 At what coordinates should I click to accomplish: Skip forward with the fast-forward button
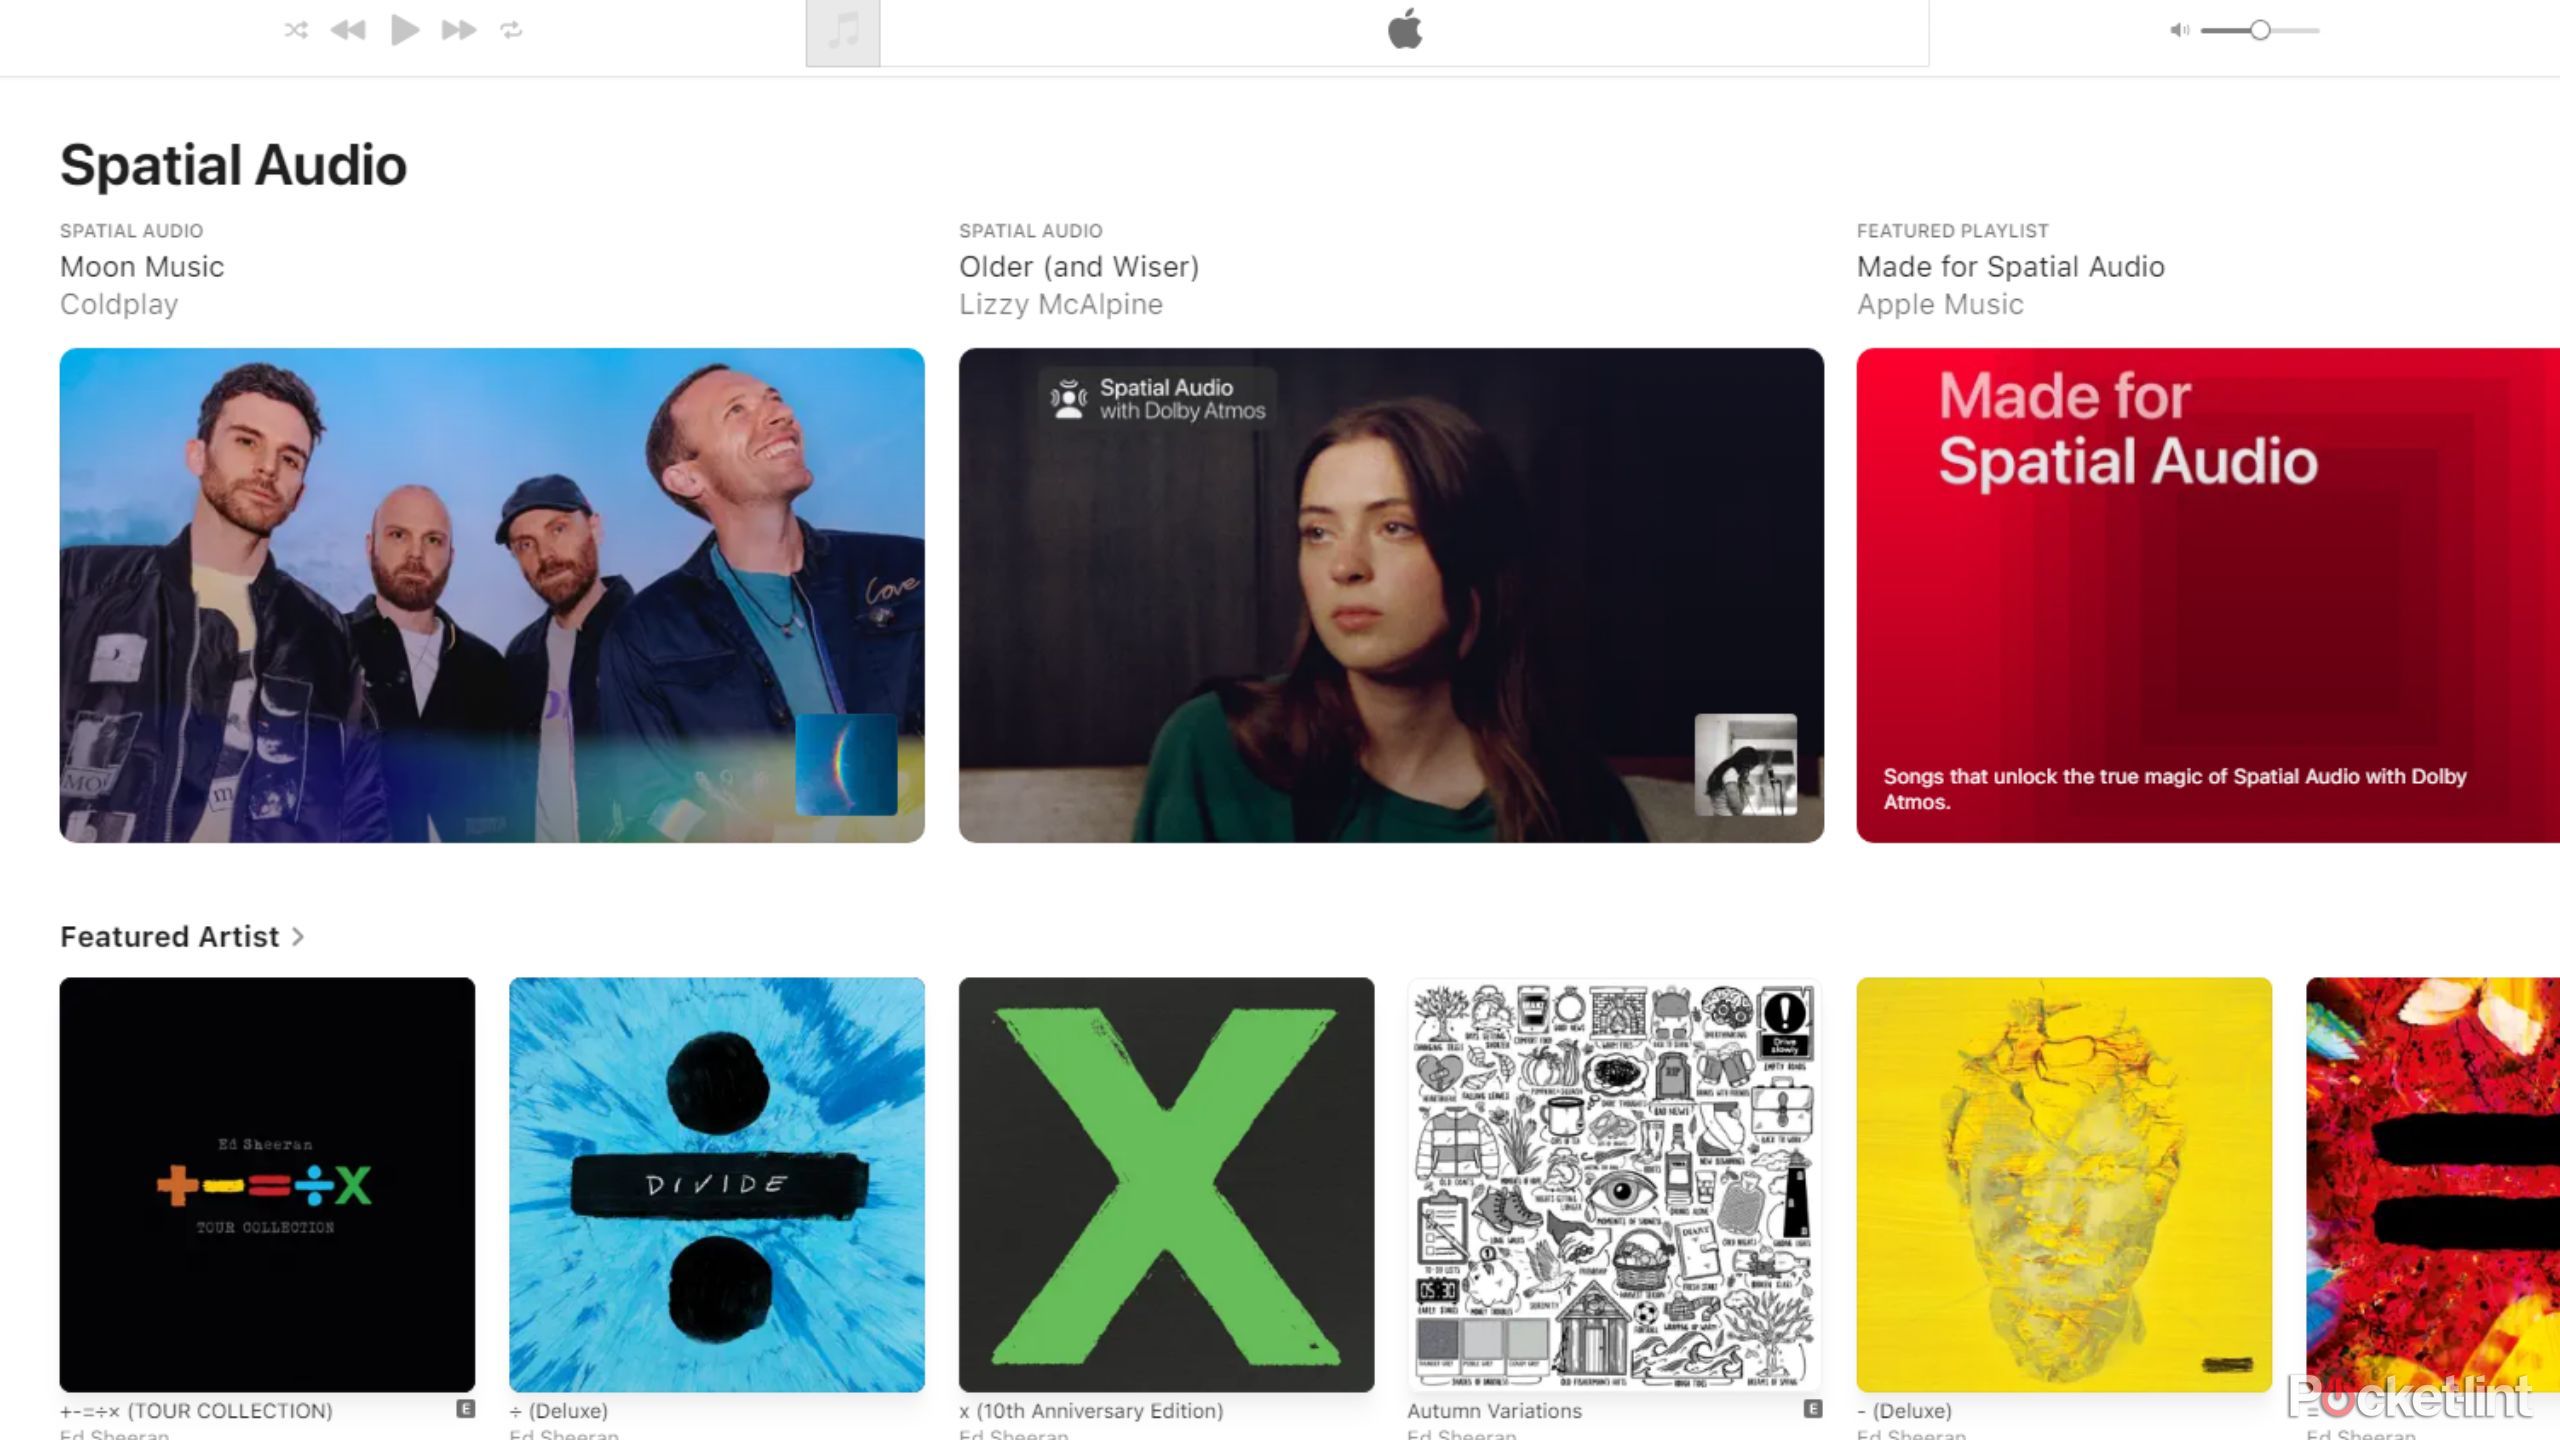[x=459, y=30]
